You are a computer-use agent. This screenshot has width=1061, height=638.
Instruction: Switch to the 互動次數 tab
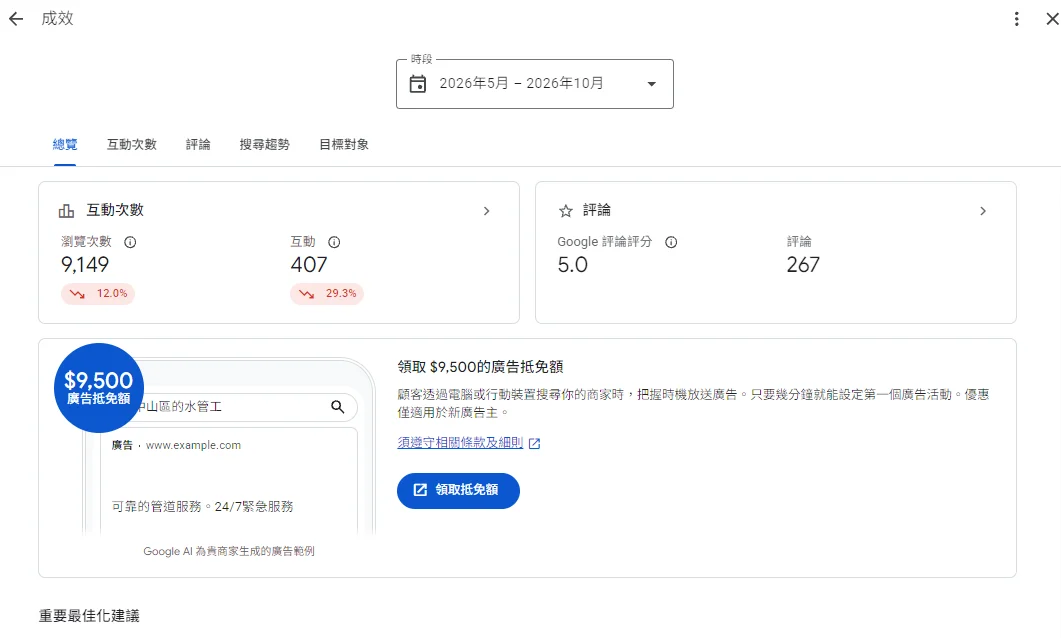pyautogui.click(x=132, y=145)
